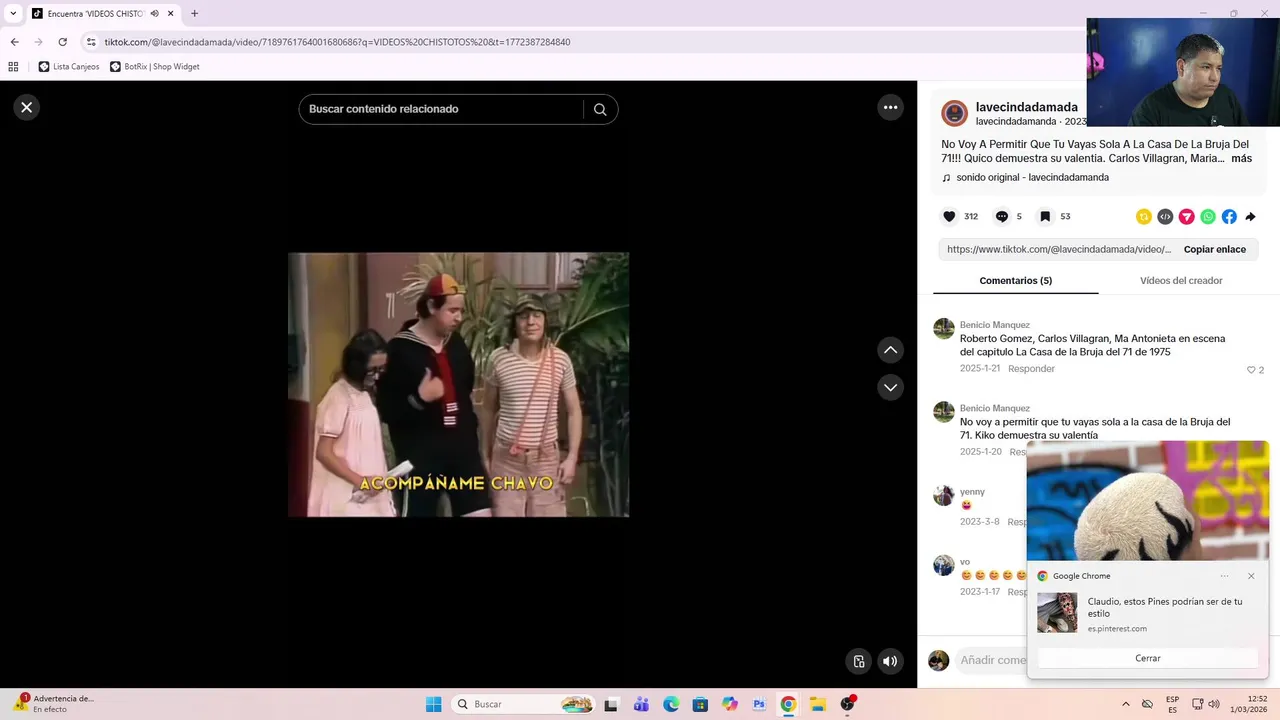Click taskbar Buscar search box
The height and width of the screenshot is (720, 1280).
tap(523, 704)
